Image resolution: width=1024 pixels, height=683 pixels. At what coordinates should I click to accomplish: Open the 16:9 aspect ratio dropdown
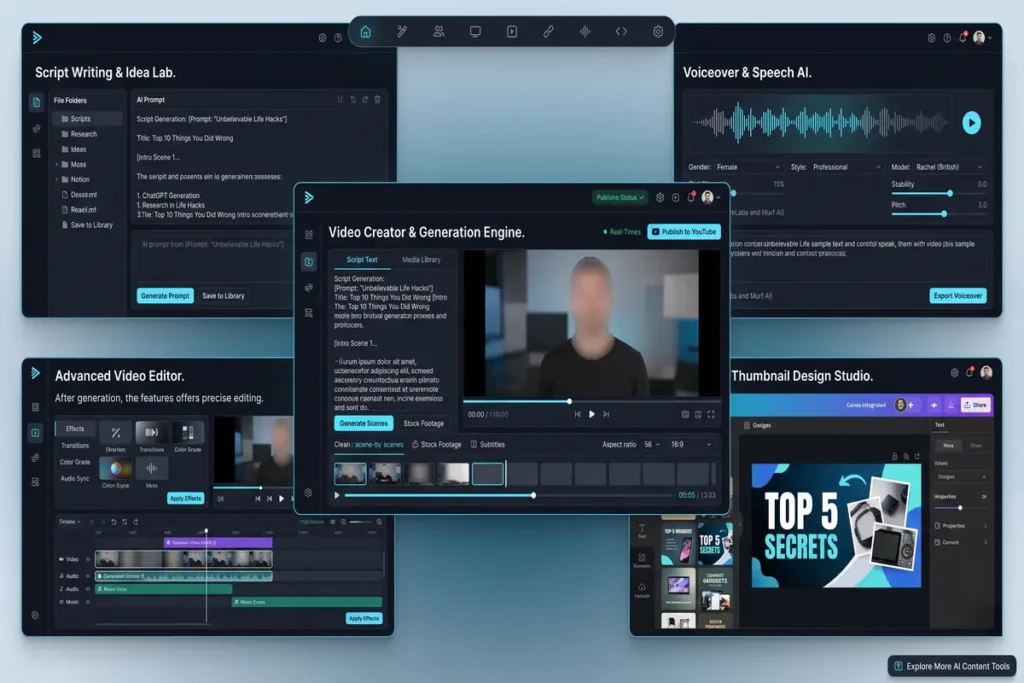[x=689, y=444]
